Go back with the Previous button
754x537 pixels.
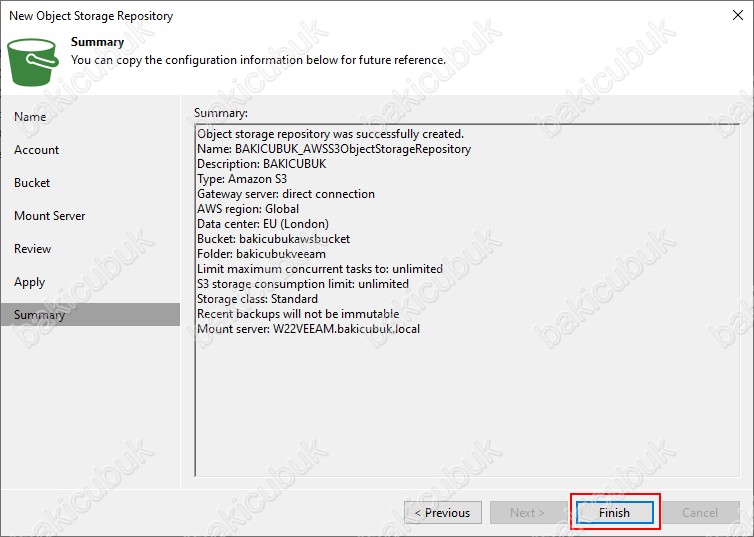[x=442, y=512]
